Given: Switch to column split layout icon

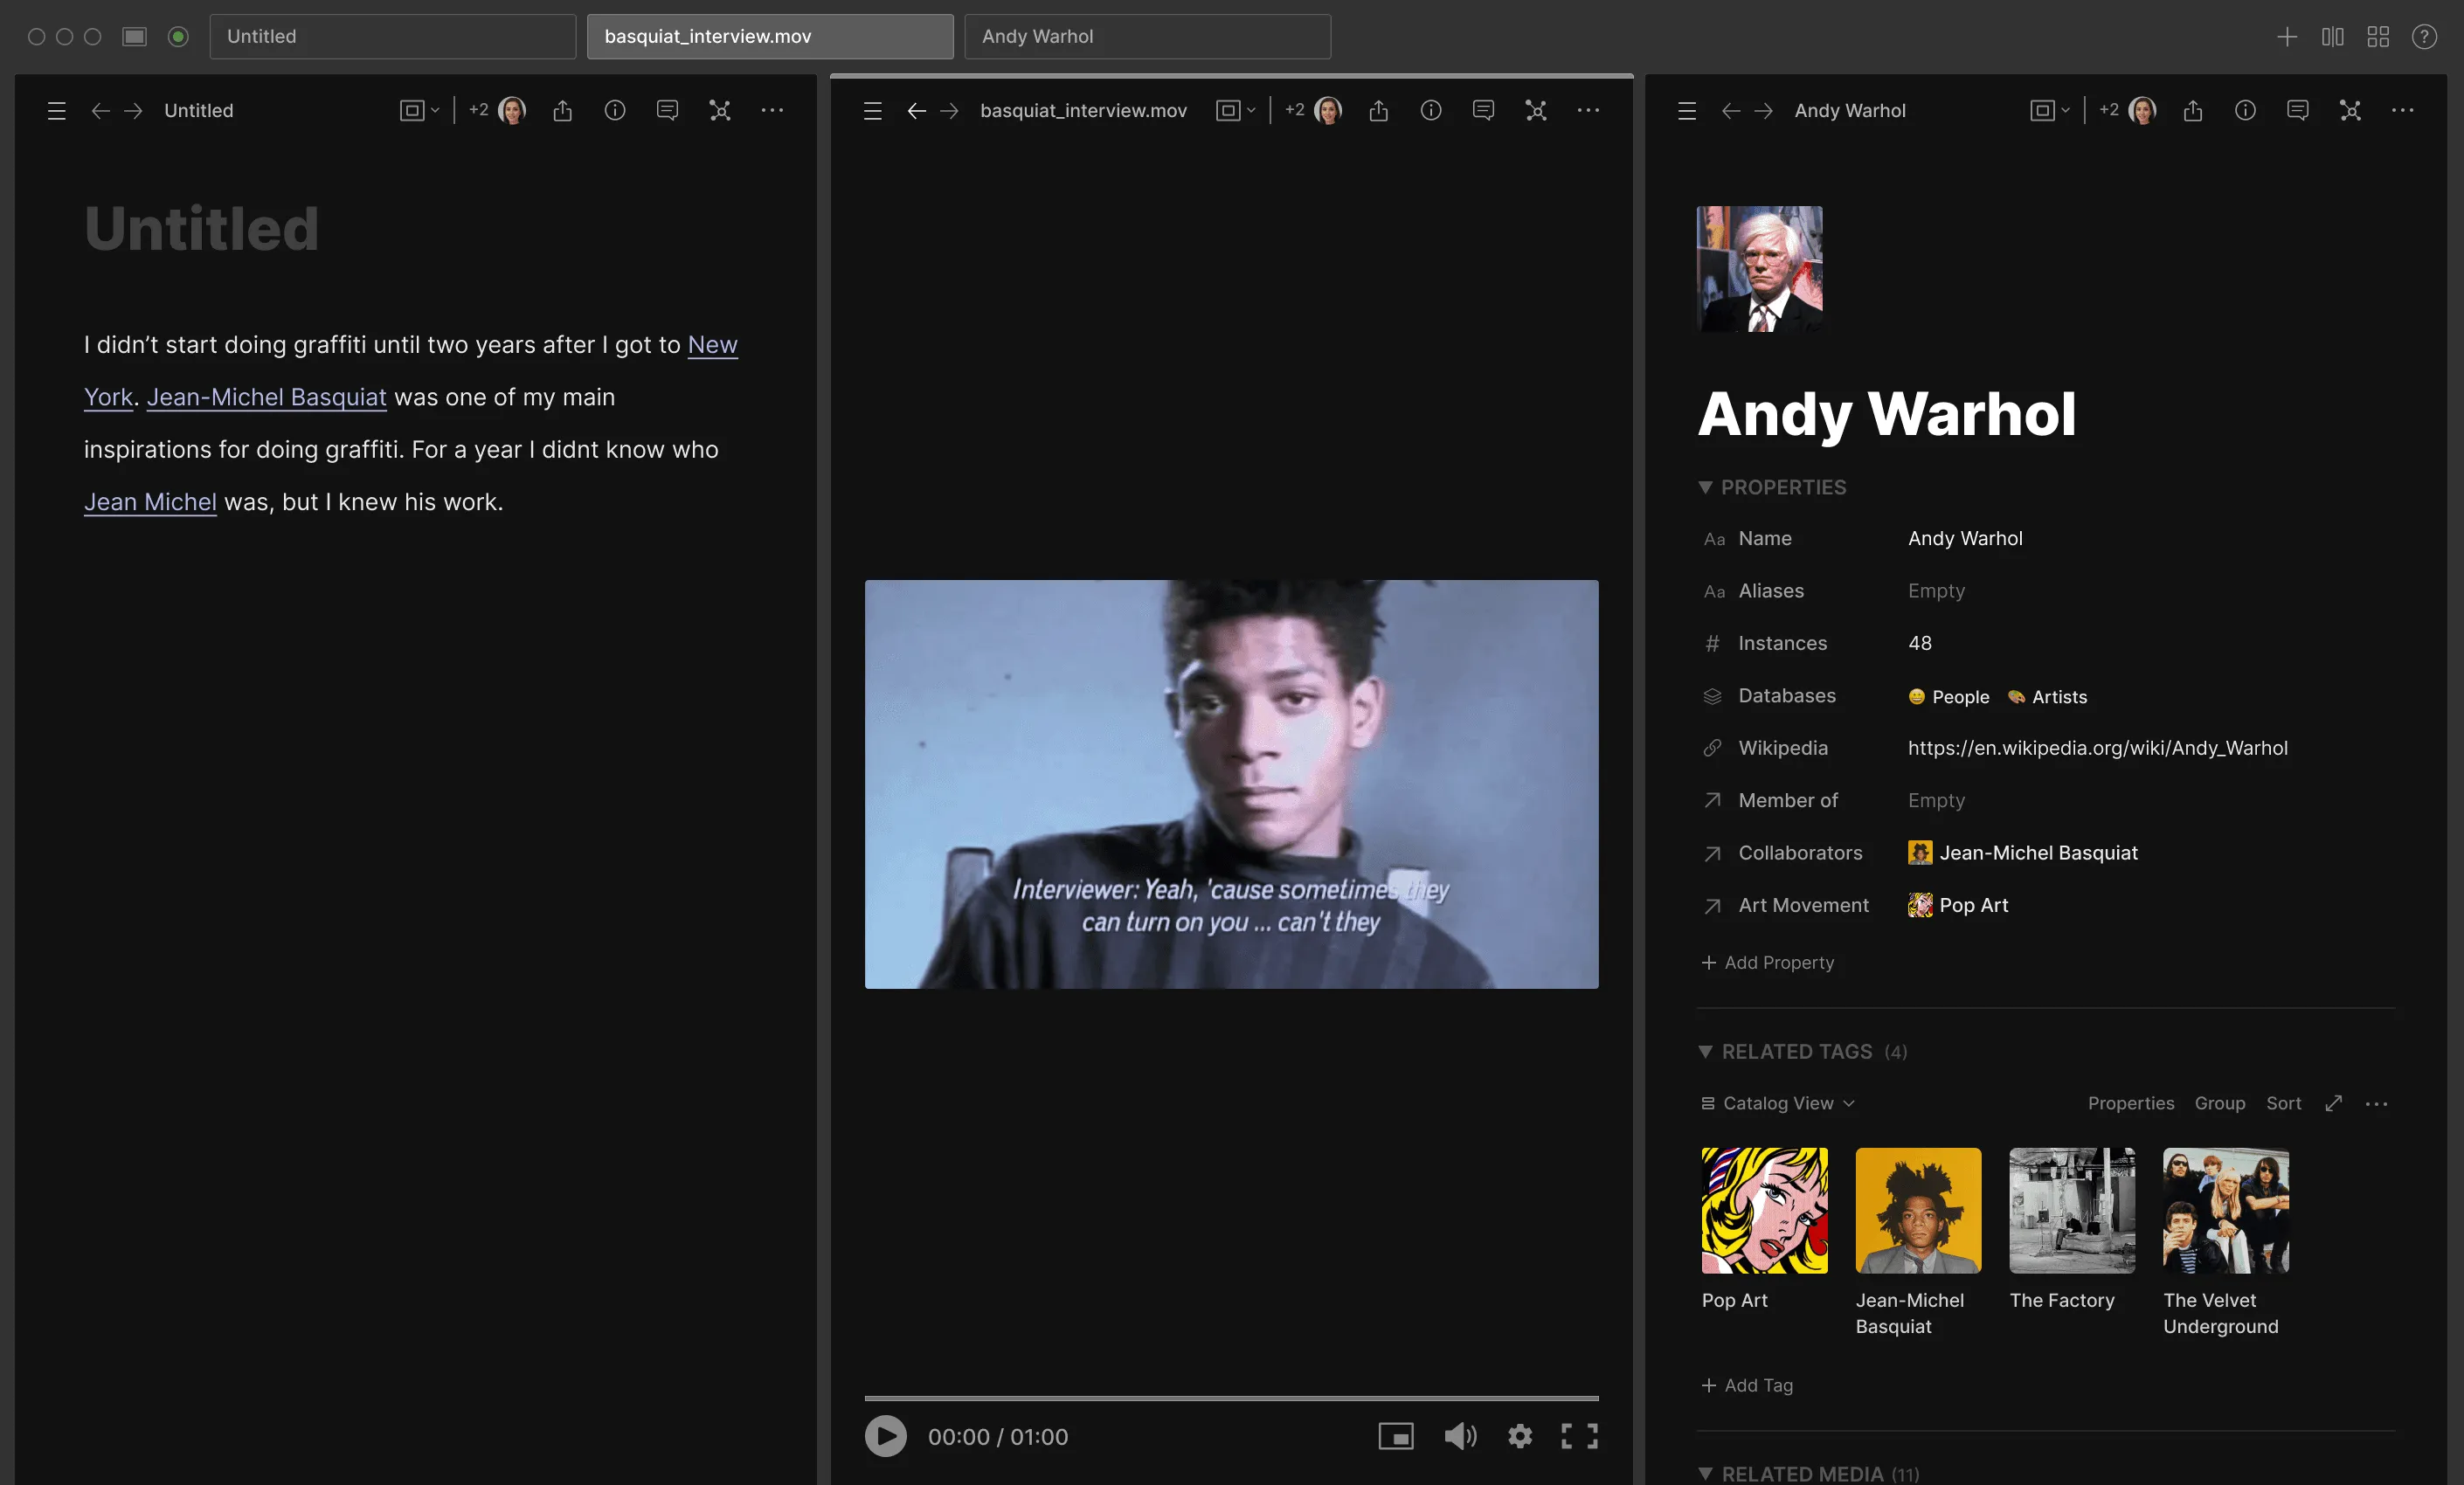Looking at the screenshot, I should point(2332,37).
